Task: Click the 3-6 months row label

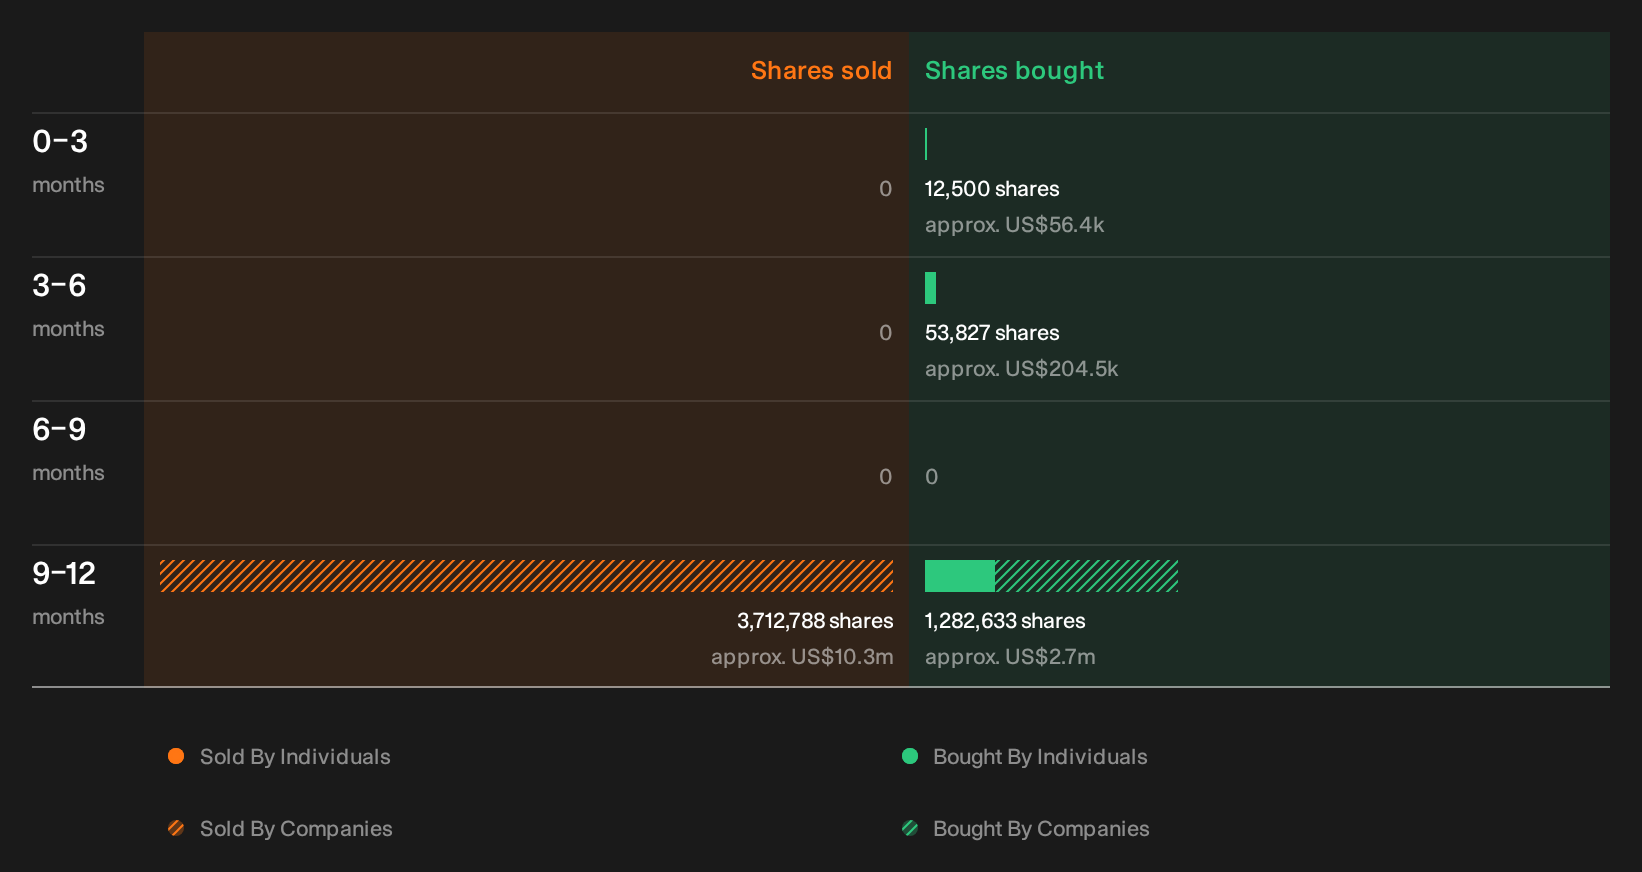Action: click(x=68, y=305)
